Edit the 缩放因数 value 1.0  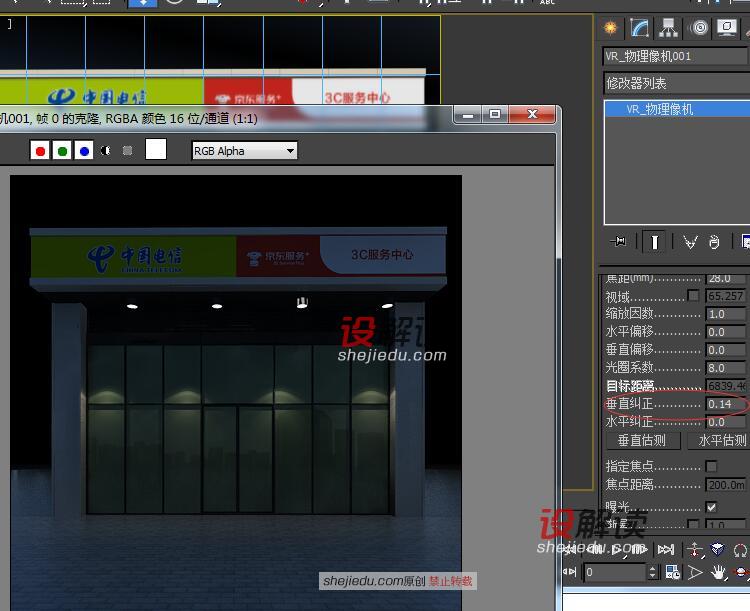(x=726, y=314)
